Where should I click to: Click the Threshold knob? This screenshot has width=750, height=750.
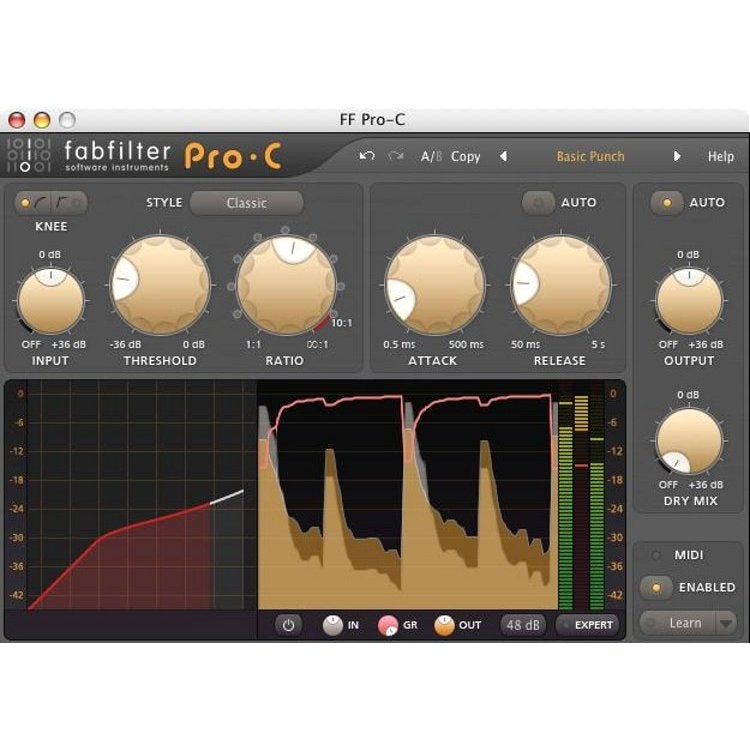point(160,285)
